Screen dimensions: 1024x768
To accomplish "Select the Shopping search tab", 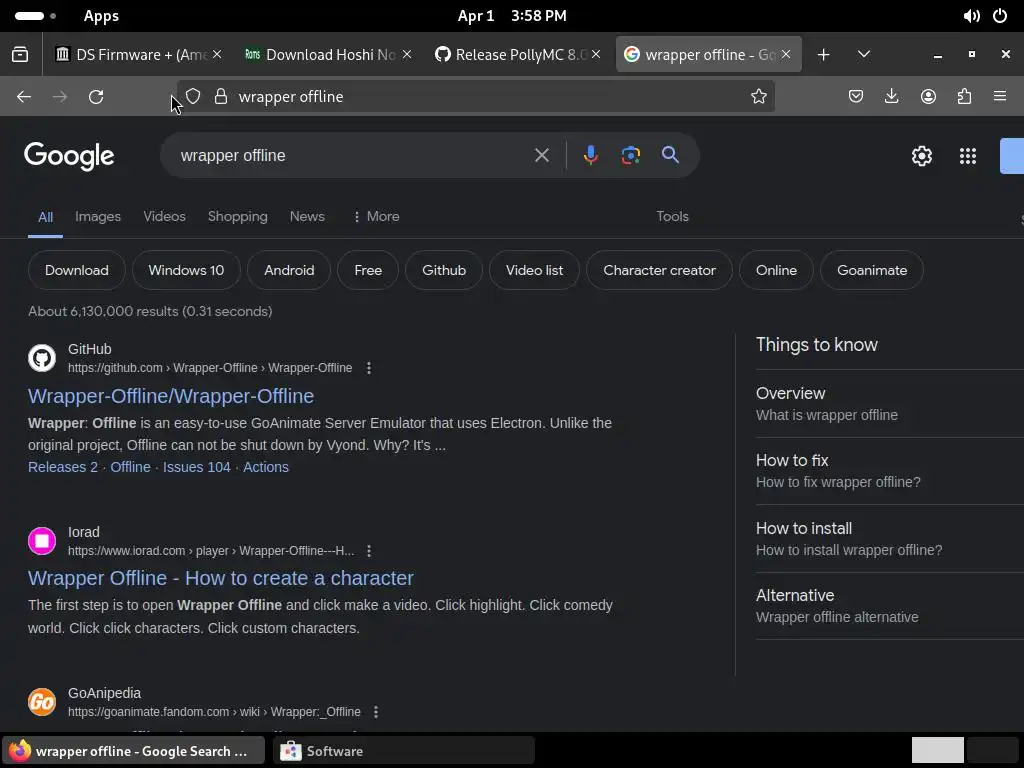I will (x=238, y=216).
